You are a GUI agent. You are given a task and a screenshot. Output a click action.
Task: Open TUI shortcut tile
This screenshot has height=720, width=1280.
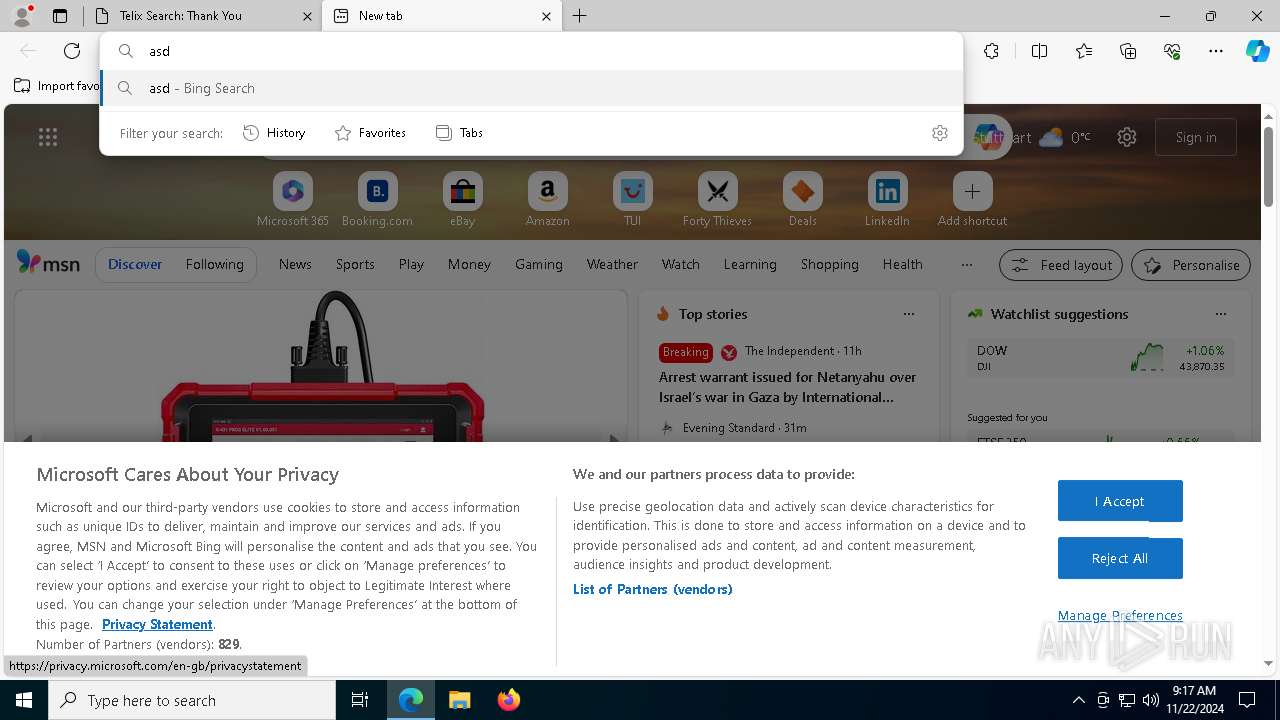pos(632,200)
